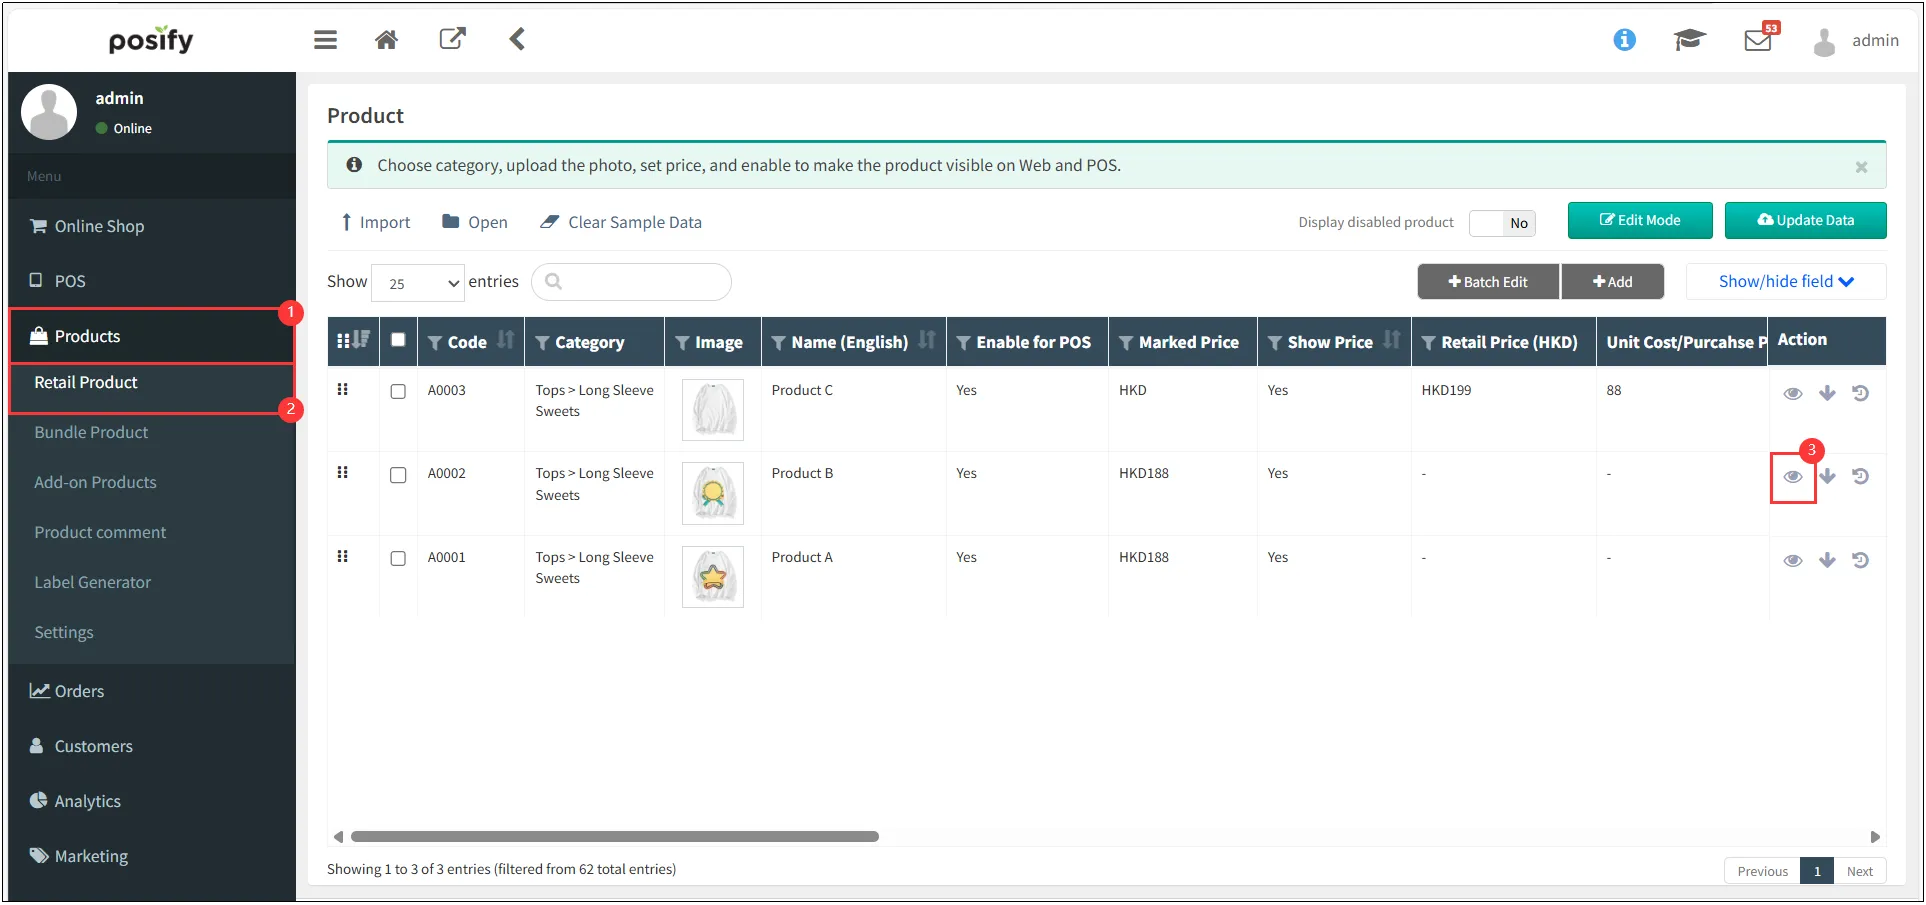This screenshot has width=1926, height=905.
Task: Open the external link icon in the top bar
Action: coord(452,39)
